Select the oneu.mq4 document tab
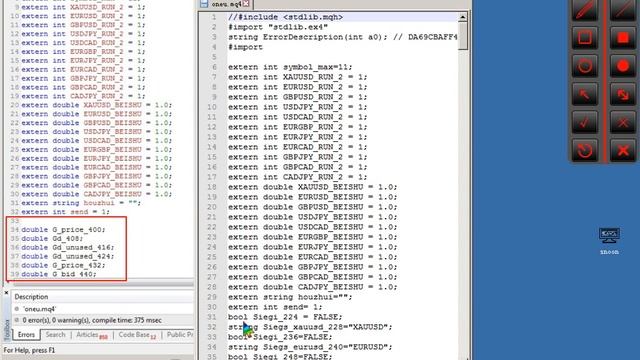Screen dimensions: 640x360 (226, 4)
